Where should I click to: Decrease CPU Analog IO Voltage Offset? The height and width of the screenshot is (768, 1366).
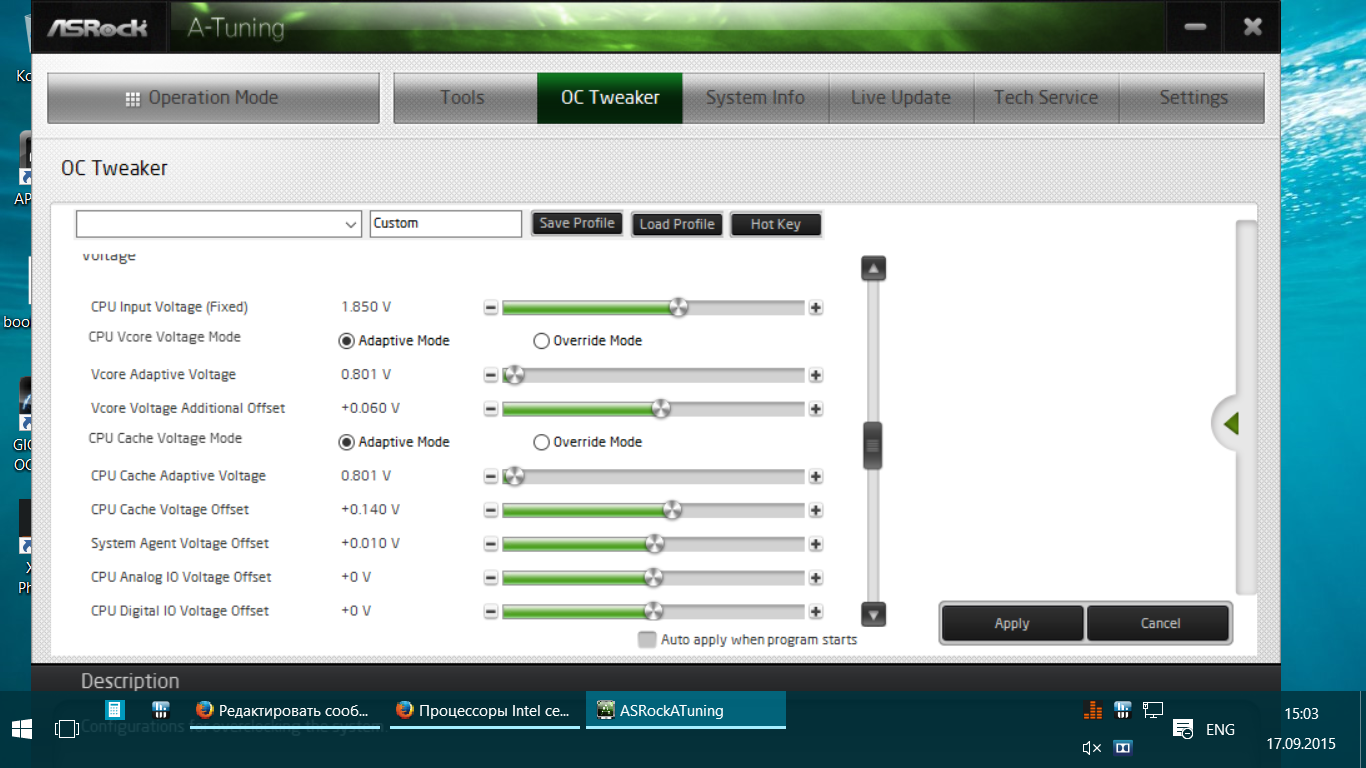click(490, 578)
